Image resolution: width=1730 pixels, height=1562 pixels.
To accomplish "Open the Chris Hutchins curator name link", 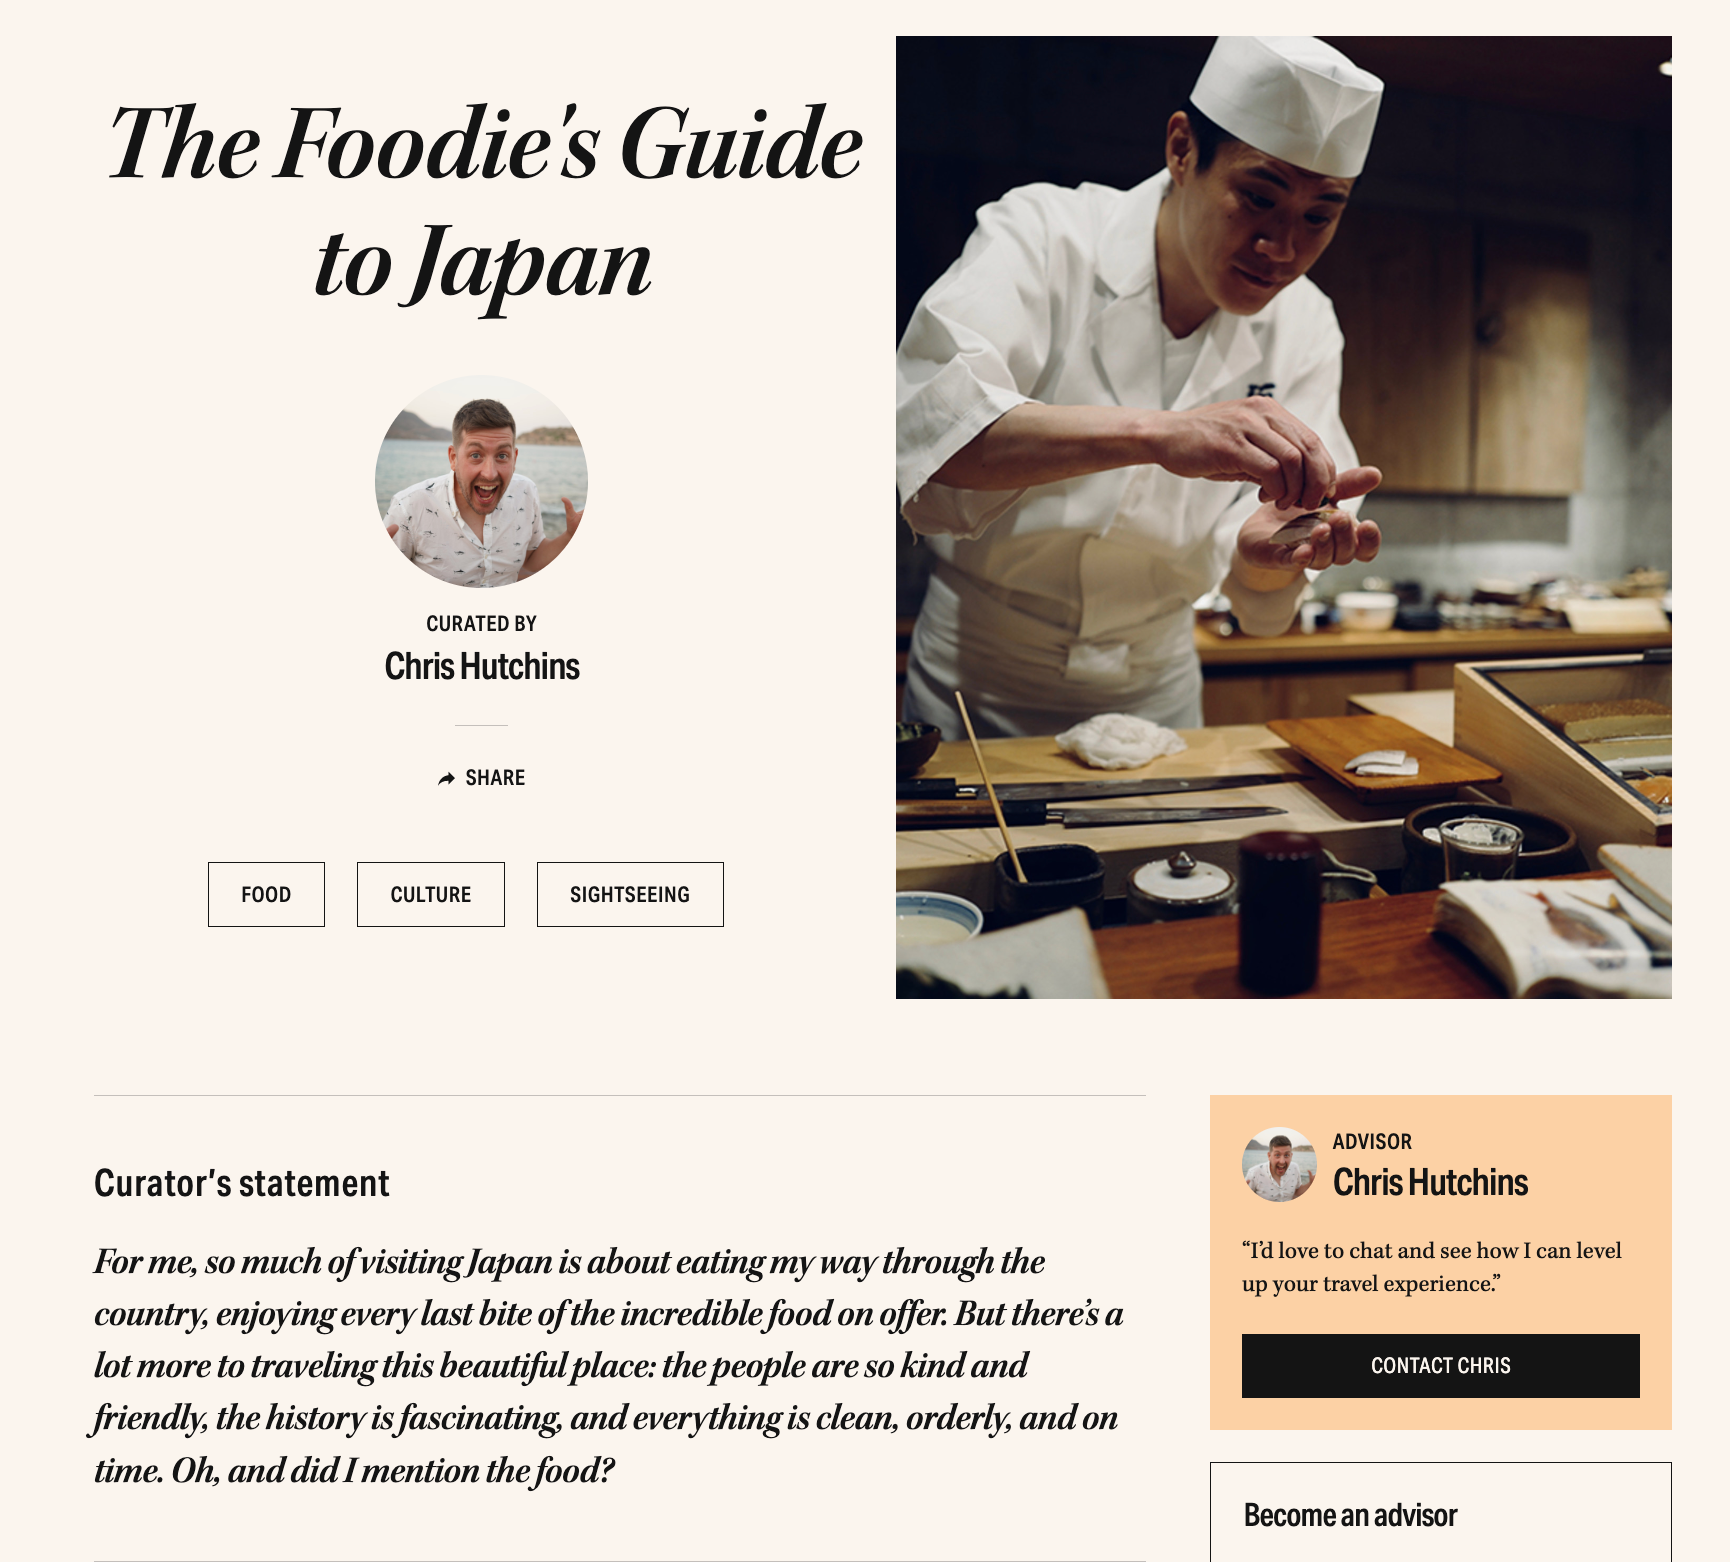I will click(482, 666).
